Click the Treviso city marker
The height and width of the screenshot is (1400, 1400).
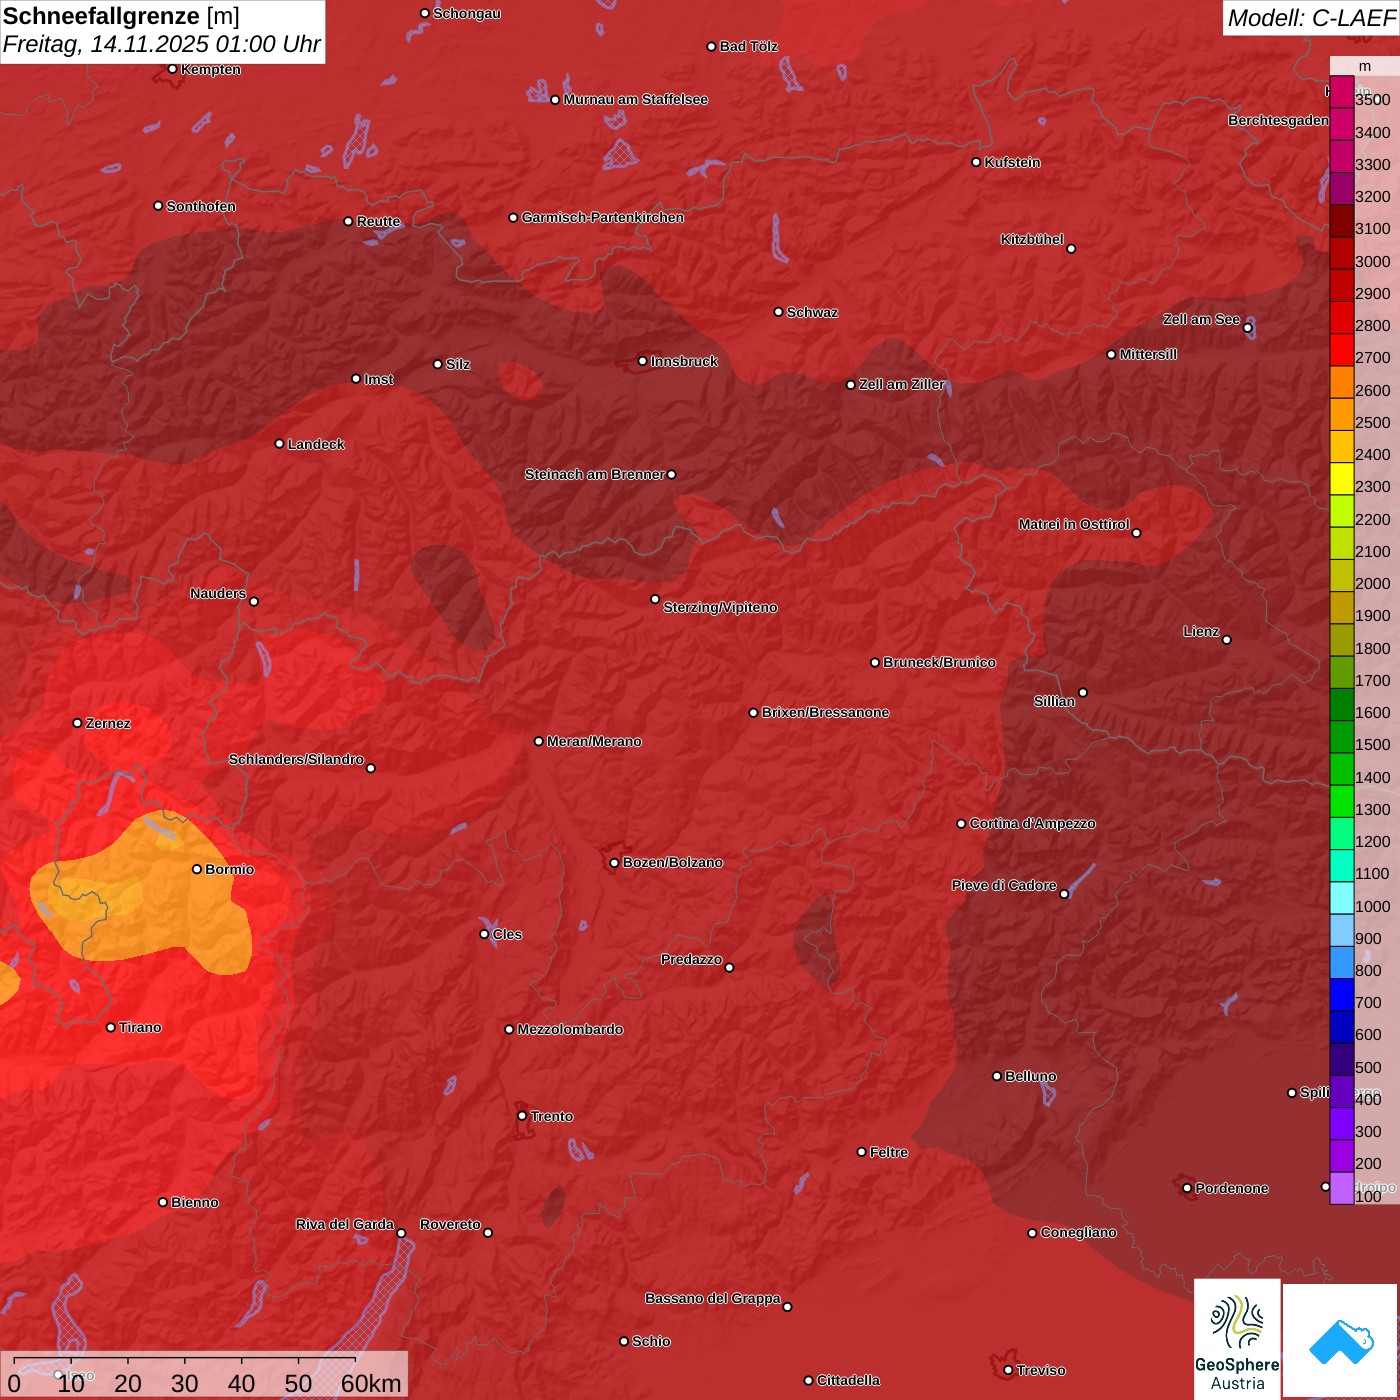(1008, 1370)
